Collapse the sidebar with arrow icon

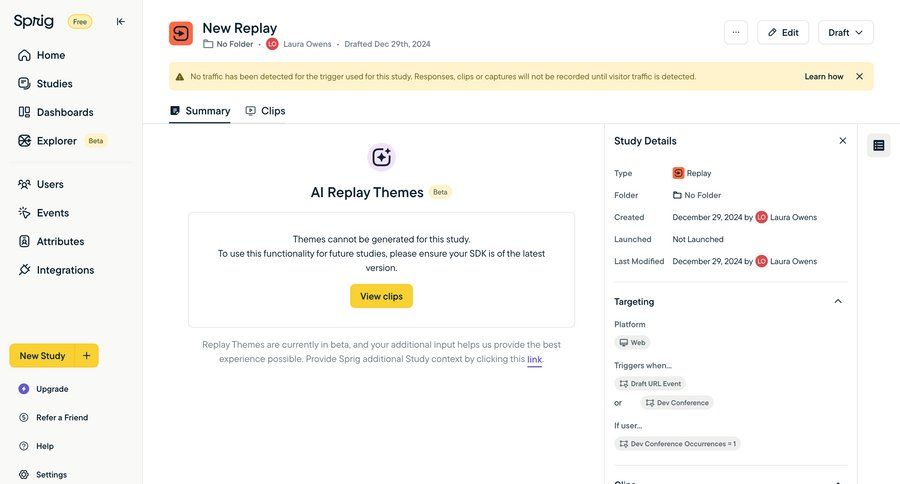click(x=121, y=21)
